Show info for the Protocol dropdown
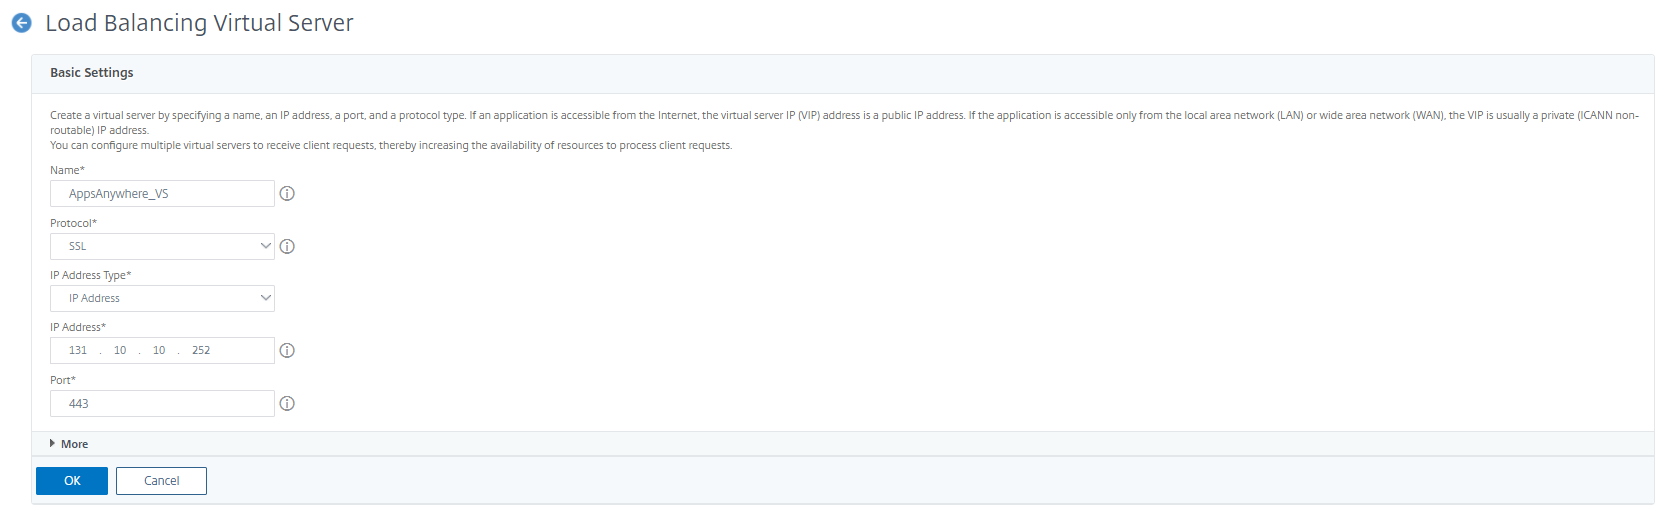The width and height of the screenshot is (1661, 530). [x=287, y=246]
